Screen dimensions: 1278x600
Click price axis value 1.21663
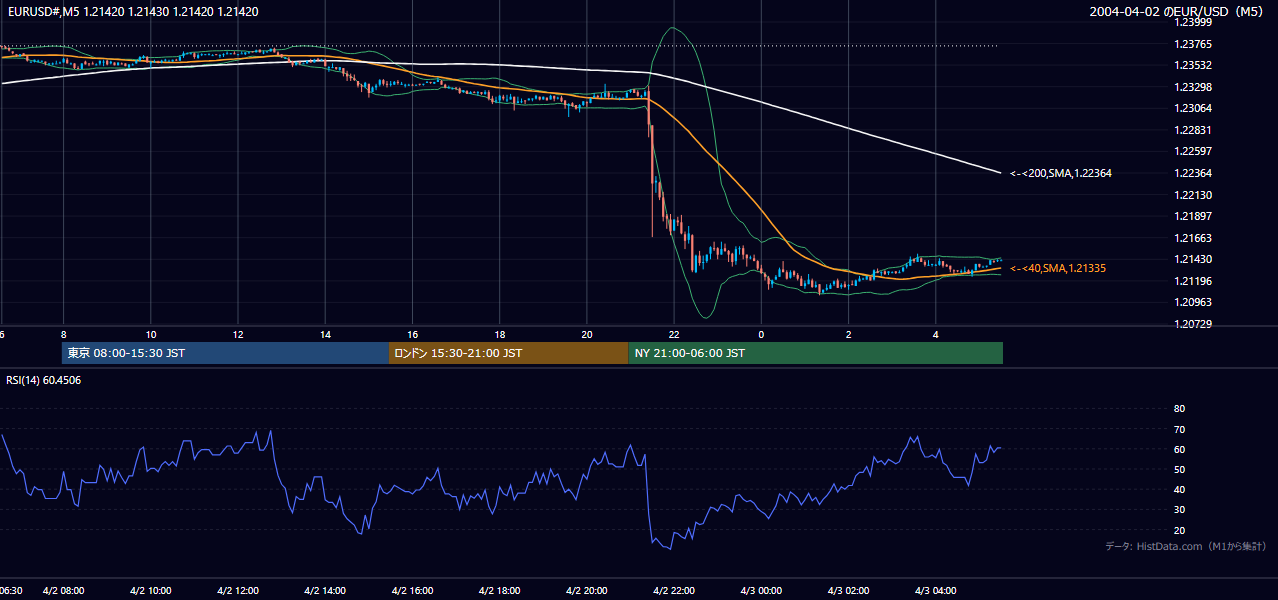click(x=1193, y=238)
